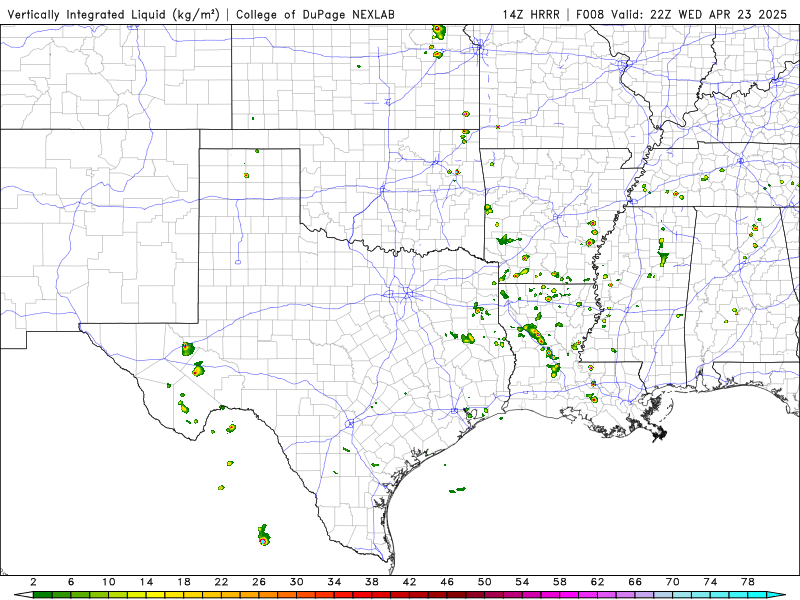Click the color scale label "62"
Image resolution: width=800 pixels, height=600 pixels.
(x=597, y=582)
